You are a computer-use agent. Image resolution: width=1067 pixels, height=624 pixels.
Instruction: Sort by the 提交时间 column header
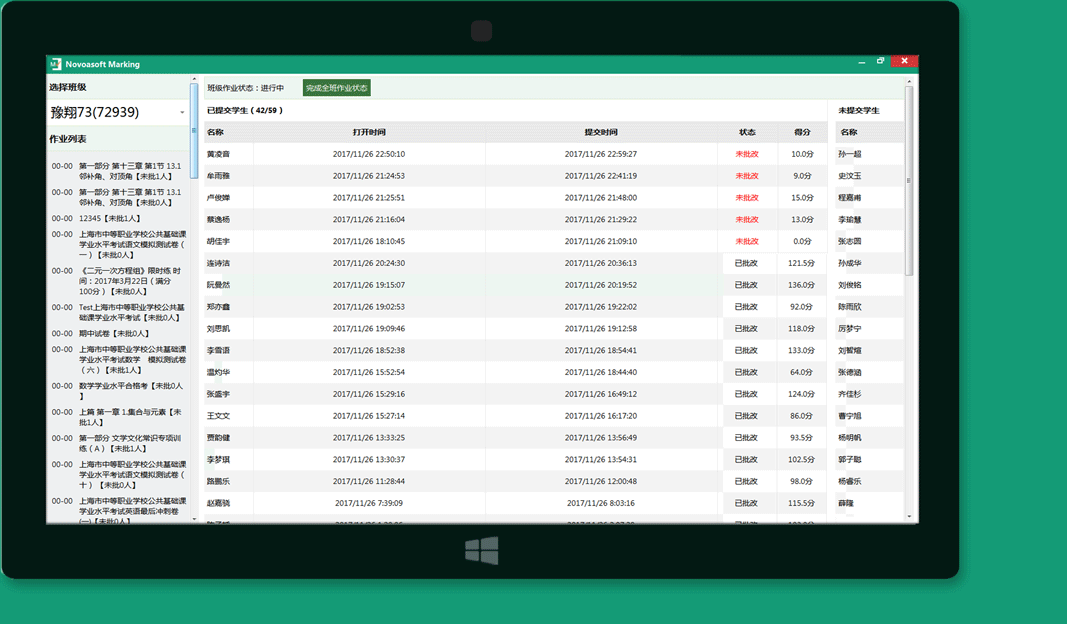(x=600, y=132)
